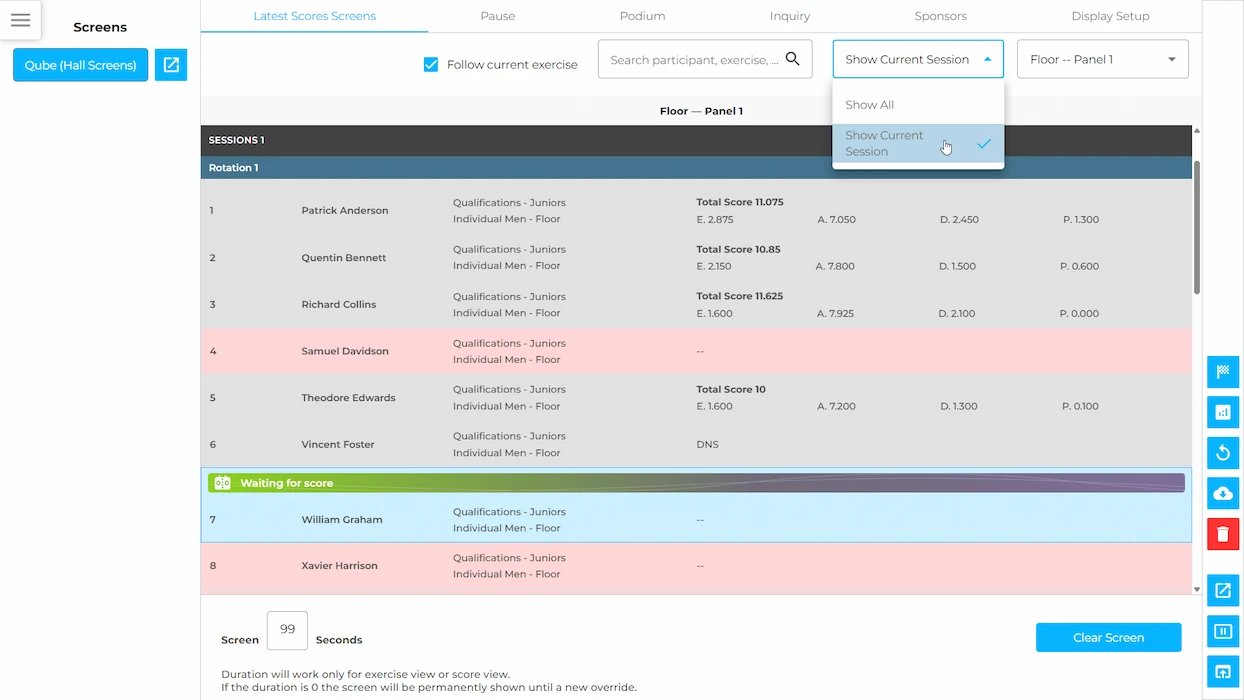Click the red trash delete icon
The width and height of the screenshot is (1244, 700).
1223,534
